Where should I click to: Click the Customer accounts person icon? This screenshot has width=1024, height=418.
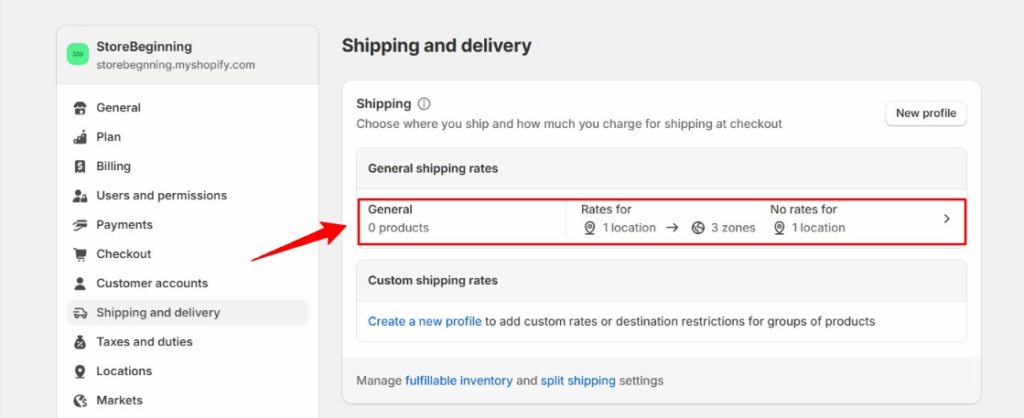[x=79, y=283]
